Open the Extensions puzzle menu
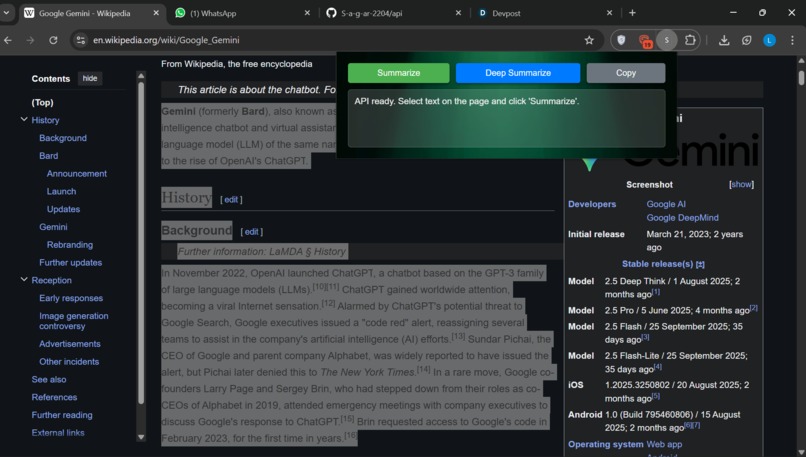The image size is (806, 457). [690, 40]
